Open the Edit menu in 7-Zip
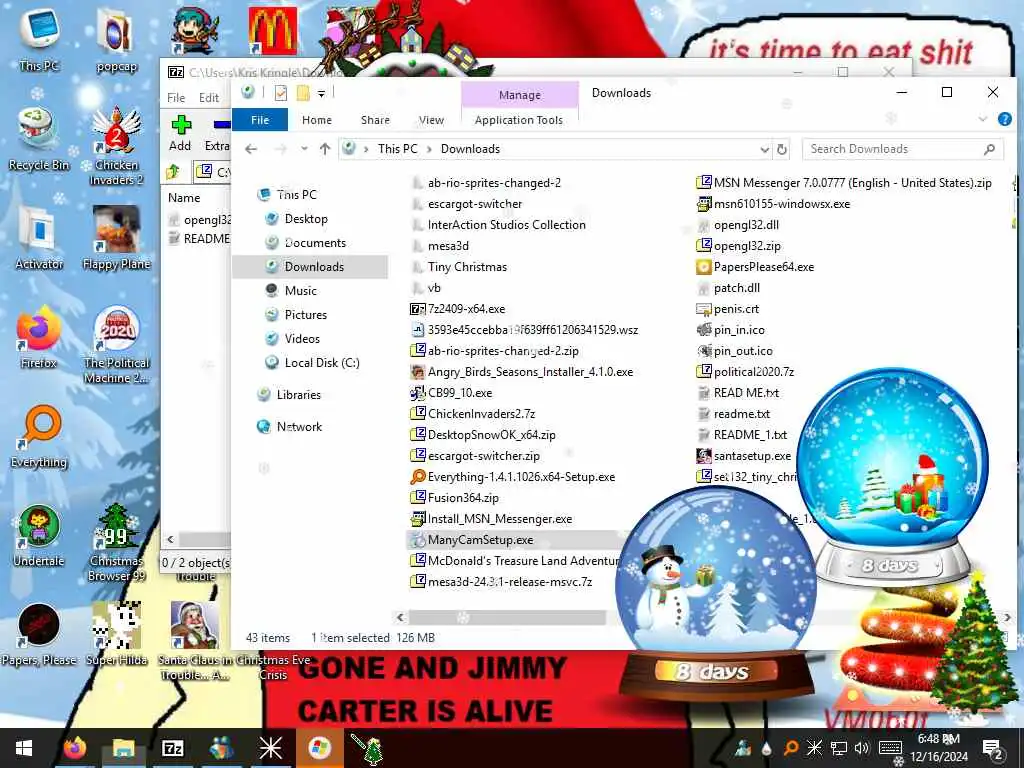 tap(209, 97)
